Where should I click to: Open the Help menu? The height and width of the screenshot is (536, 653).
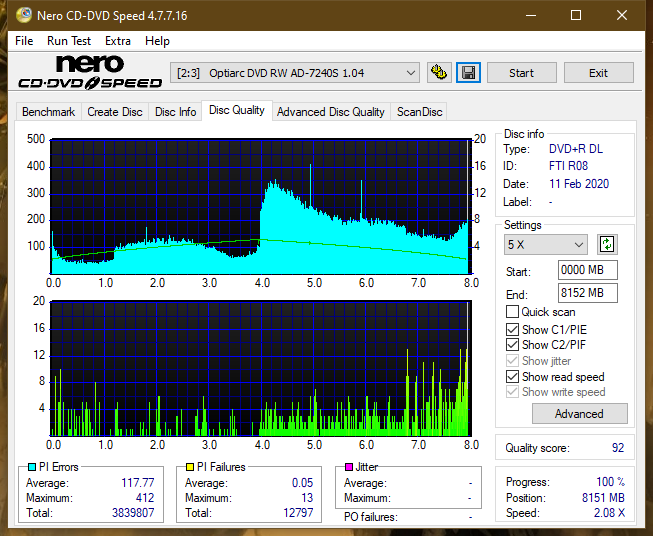[157, 41]
